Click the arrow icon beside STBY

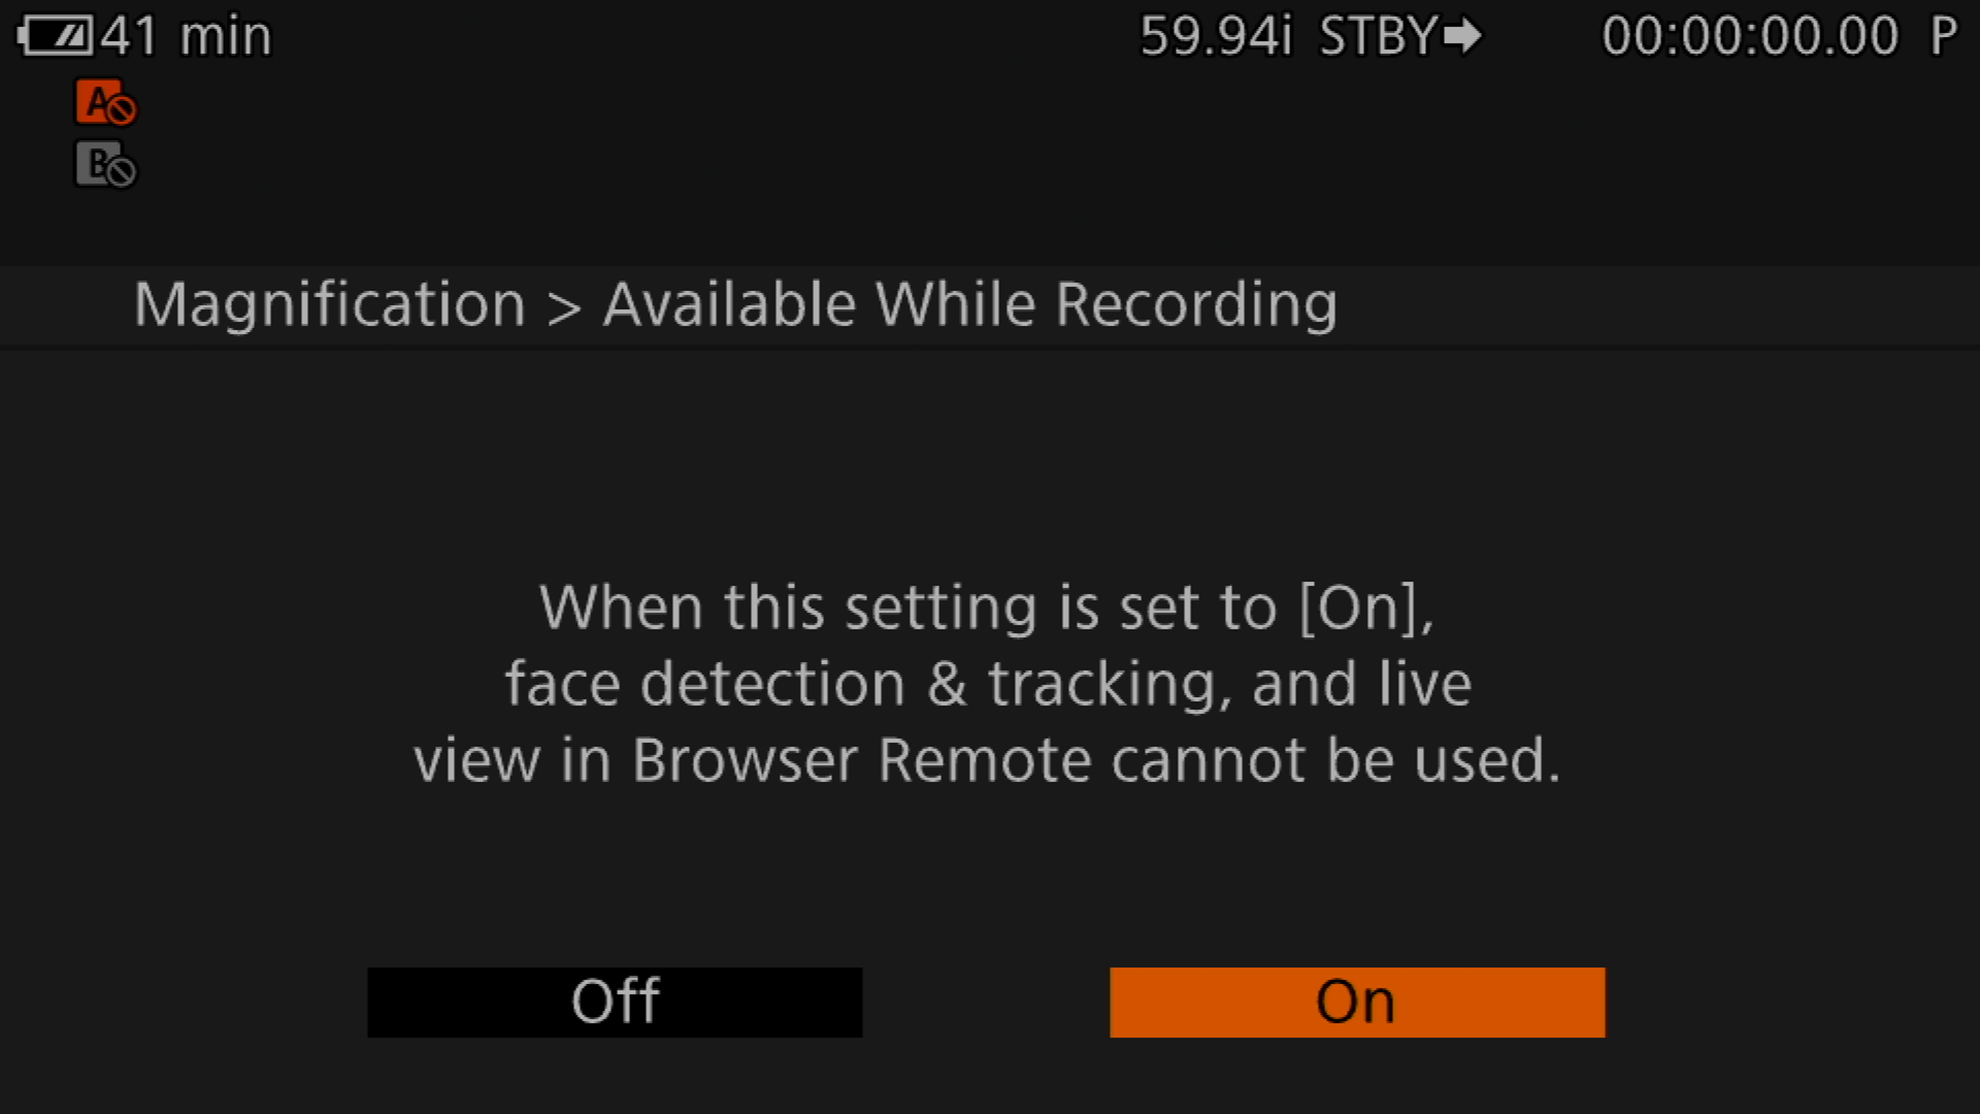[1461, 36]
